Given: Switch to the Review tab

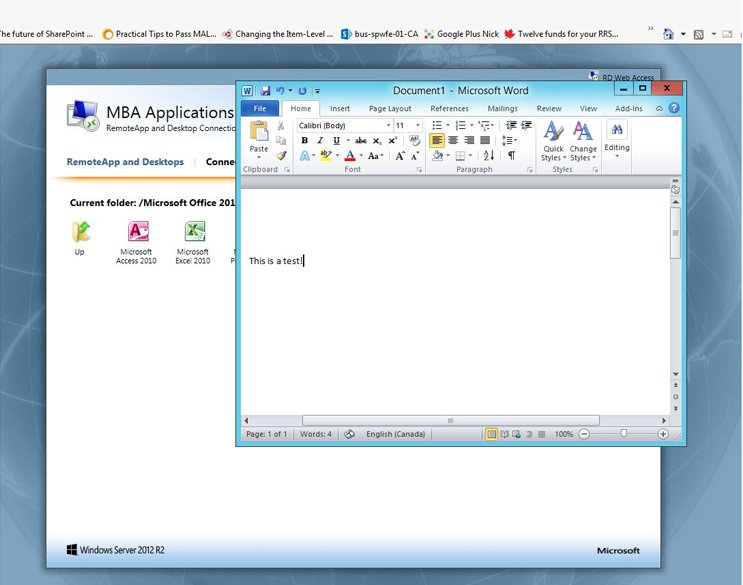Looking at the screenshot, I should coord(549,108).
